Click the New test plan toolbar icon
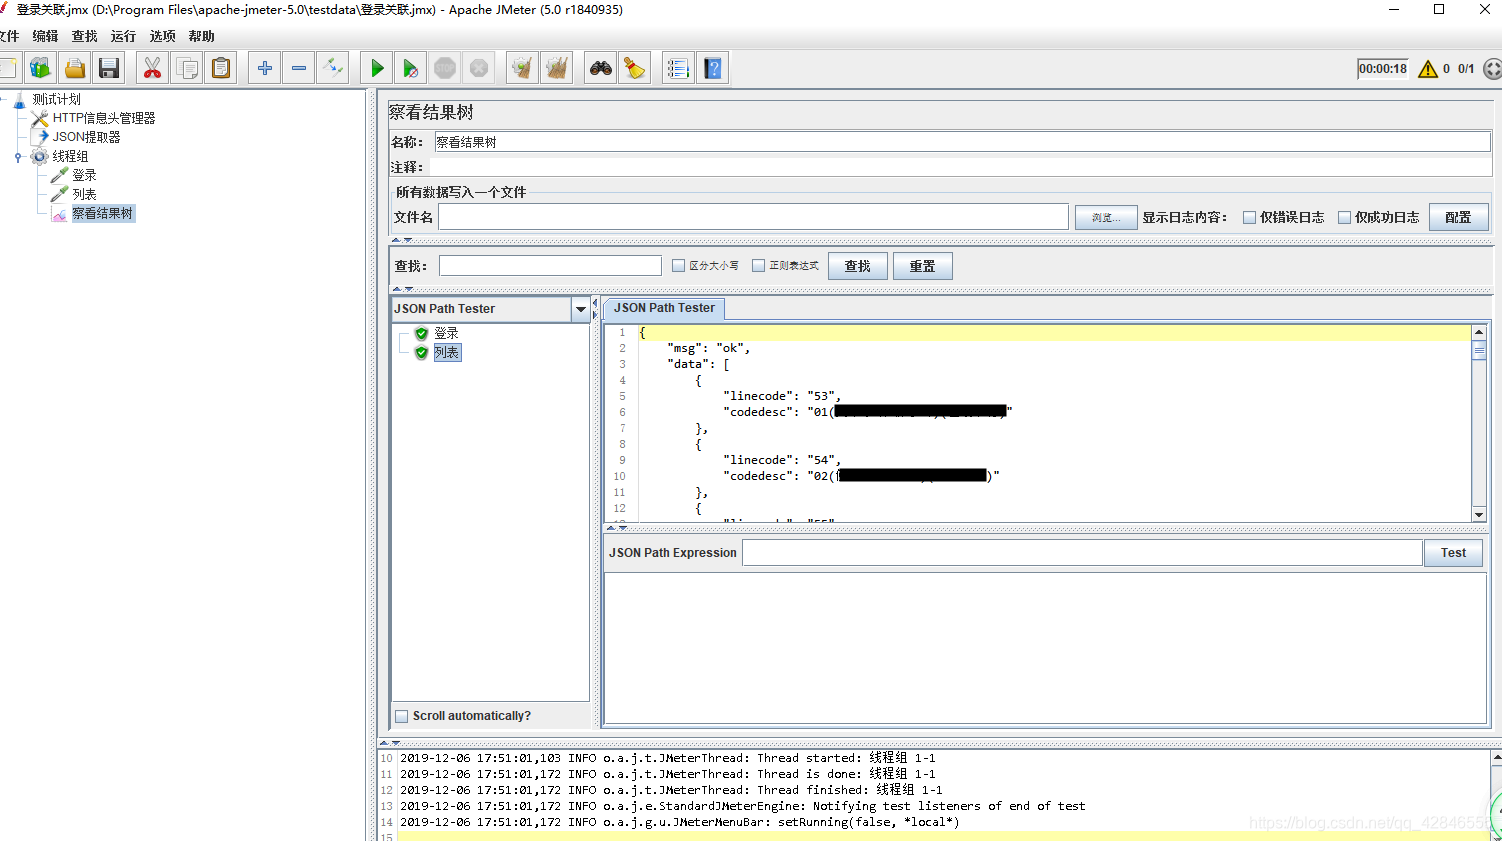 [x=7, y=68]
